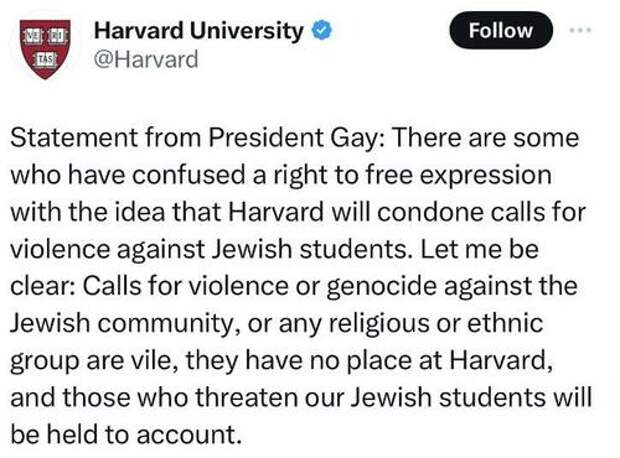Open the three-dot more options menu

point(580,30)
